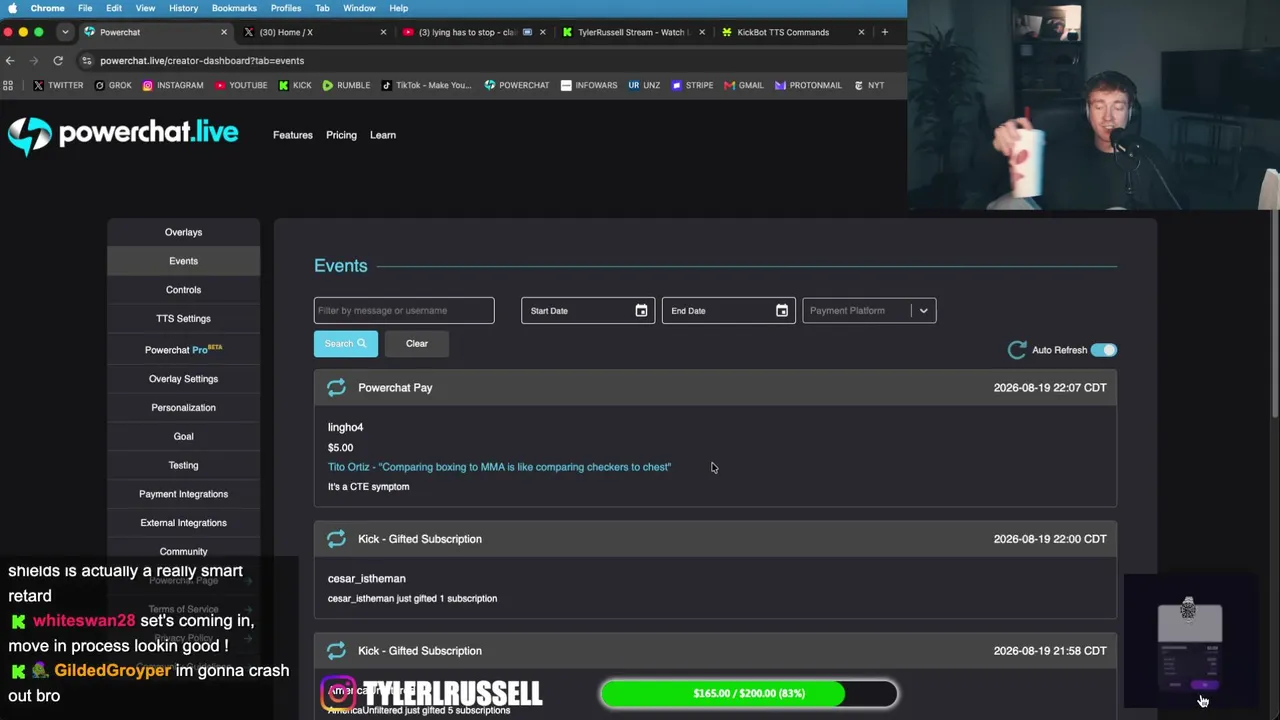Click the filter by message or username field
The width and height of the screenshot is (1280, 720).
[404, 311]
